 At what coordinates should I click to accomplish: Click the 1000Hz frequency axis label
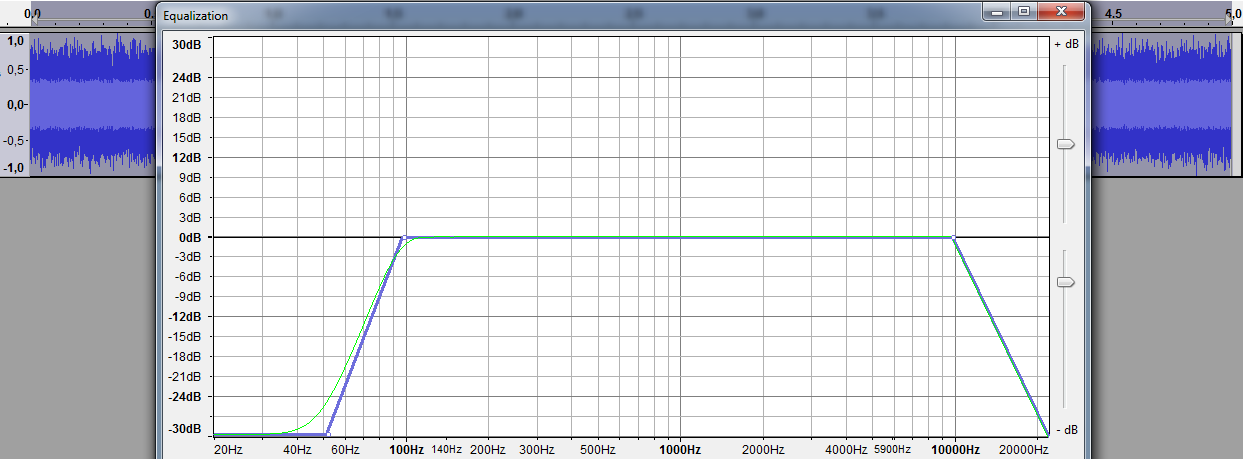tap(680, 450)
